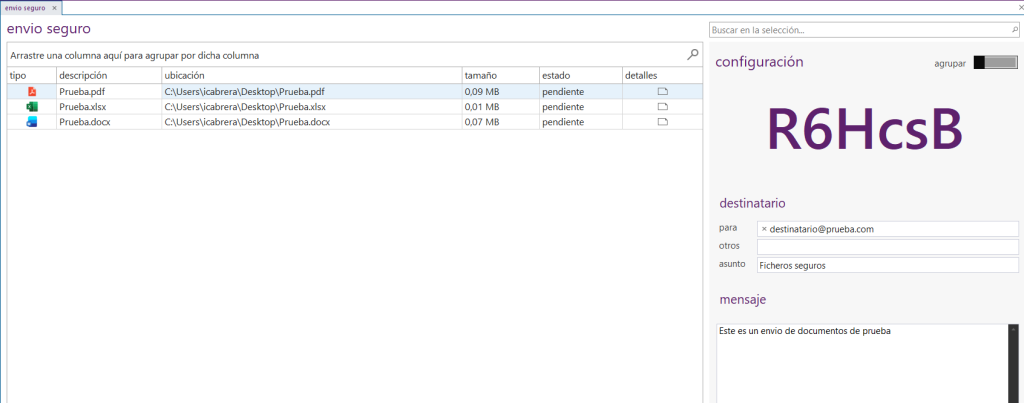Screen dimensions: 1024x403
Task: Click into the 'mensaje' text area
Action: tap(862, 363)
